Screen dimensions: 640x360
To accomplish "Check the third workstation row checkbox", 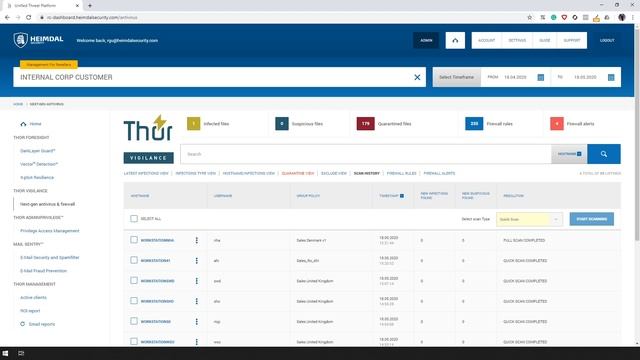I will 134,280.
